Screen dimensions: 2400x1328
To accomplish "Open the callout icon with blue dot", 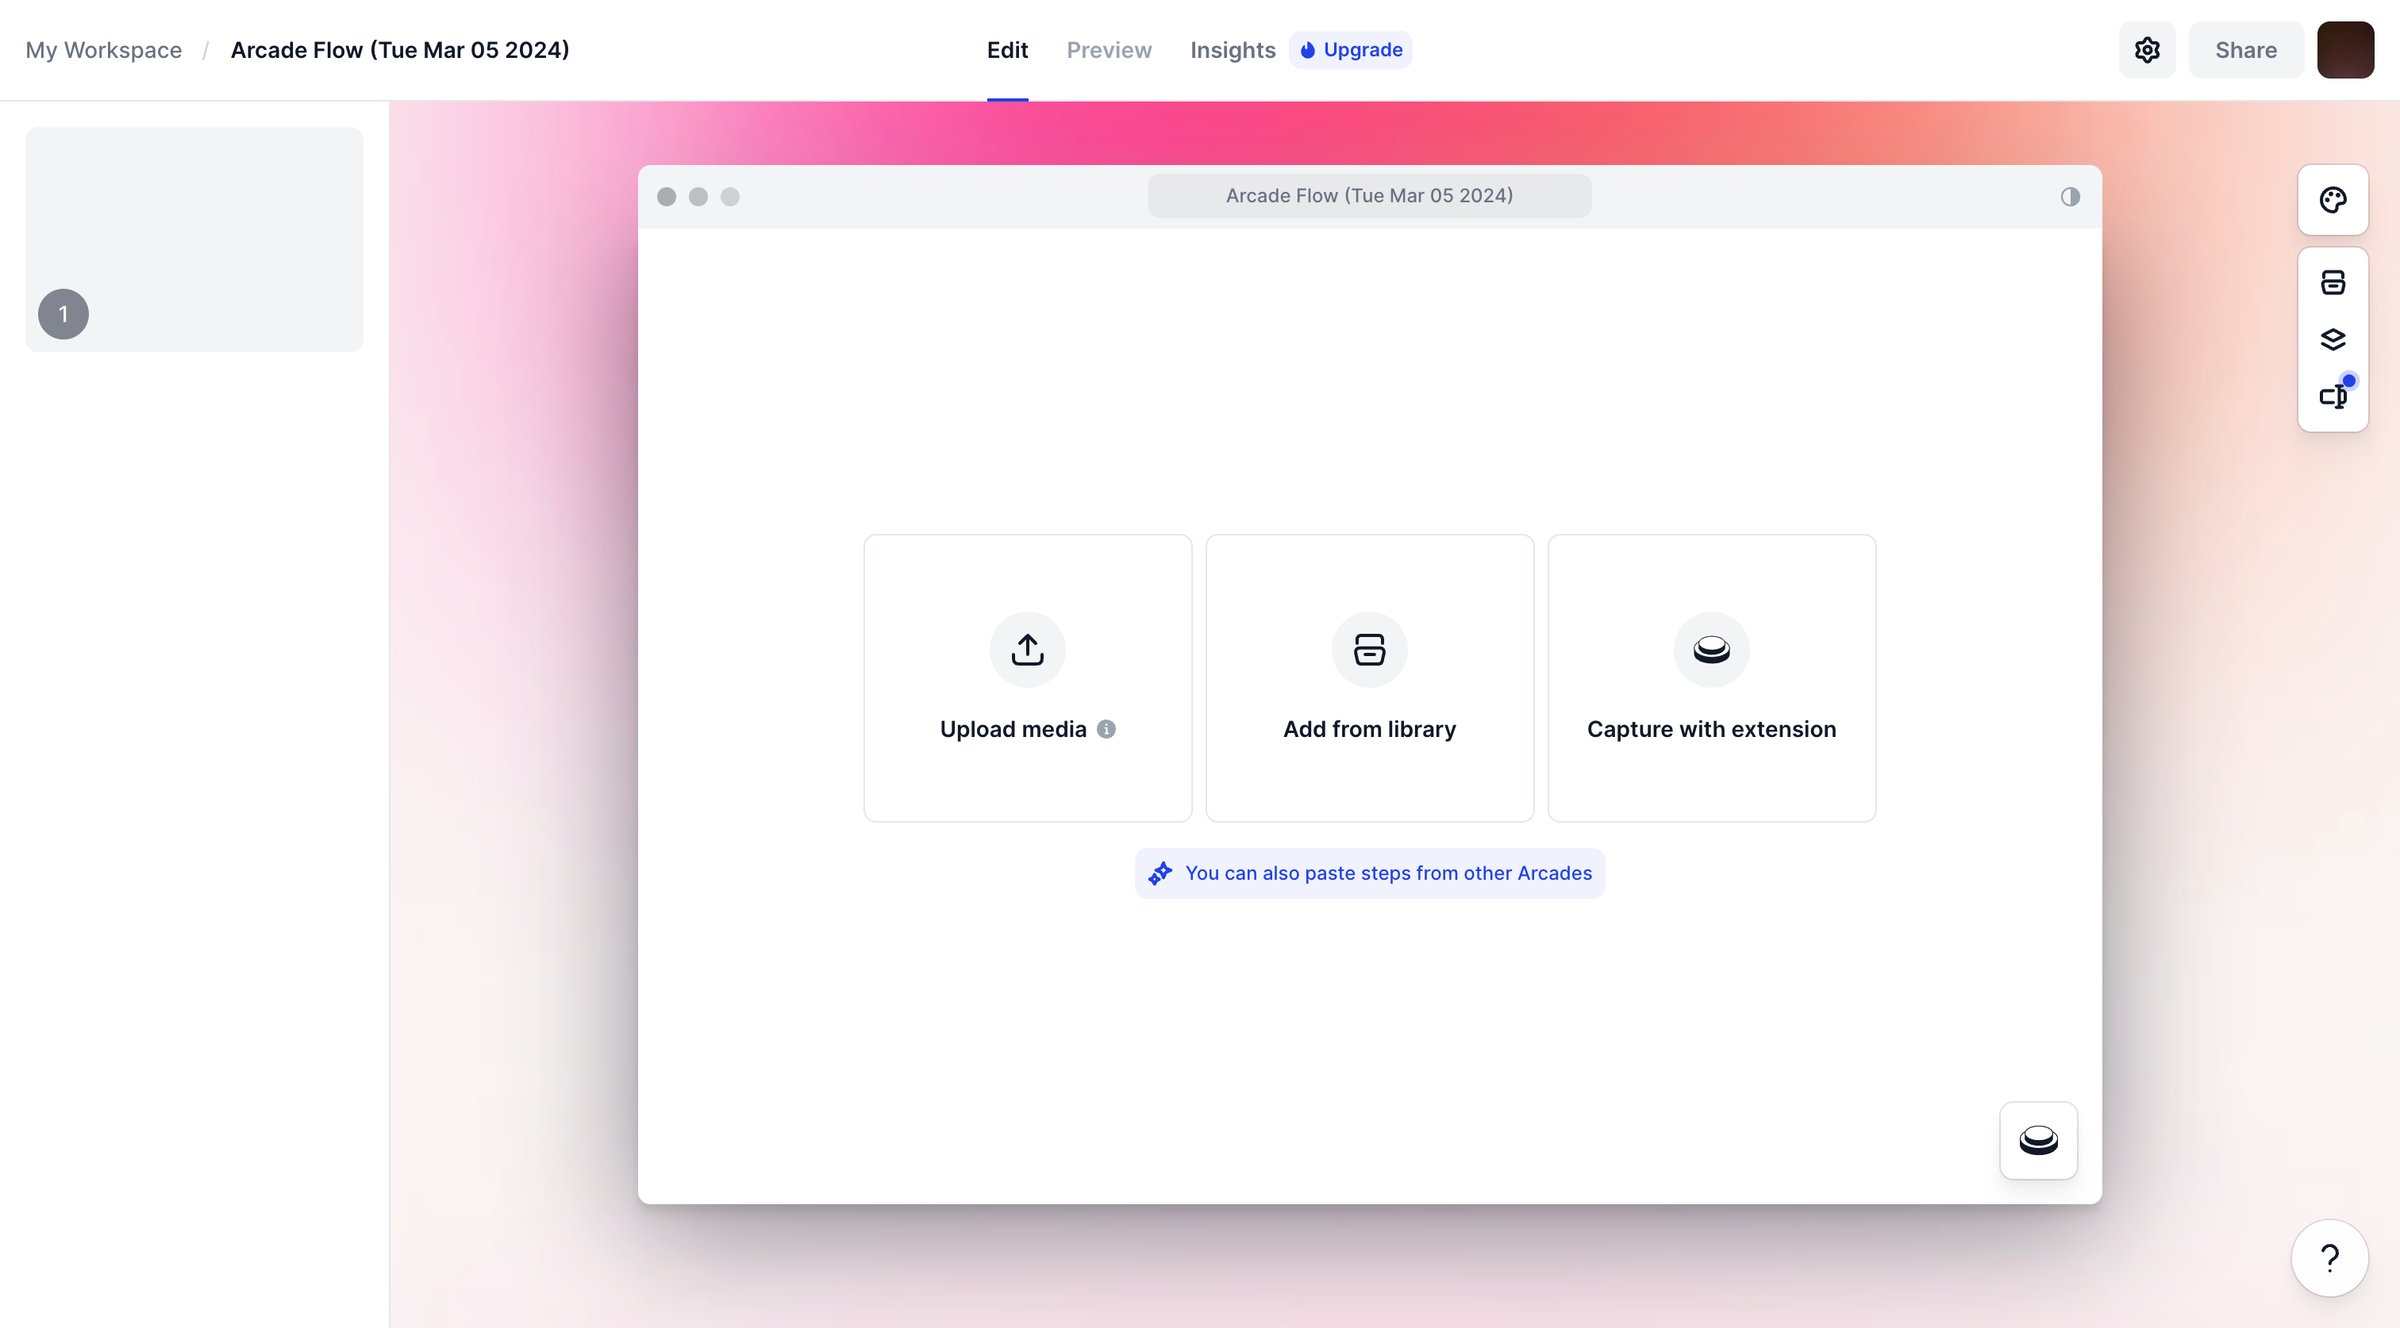I will click(x=2332, y=396).
